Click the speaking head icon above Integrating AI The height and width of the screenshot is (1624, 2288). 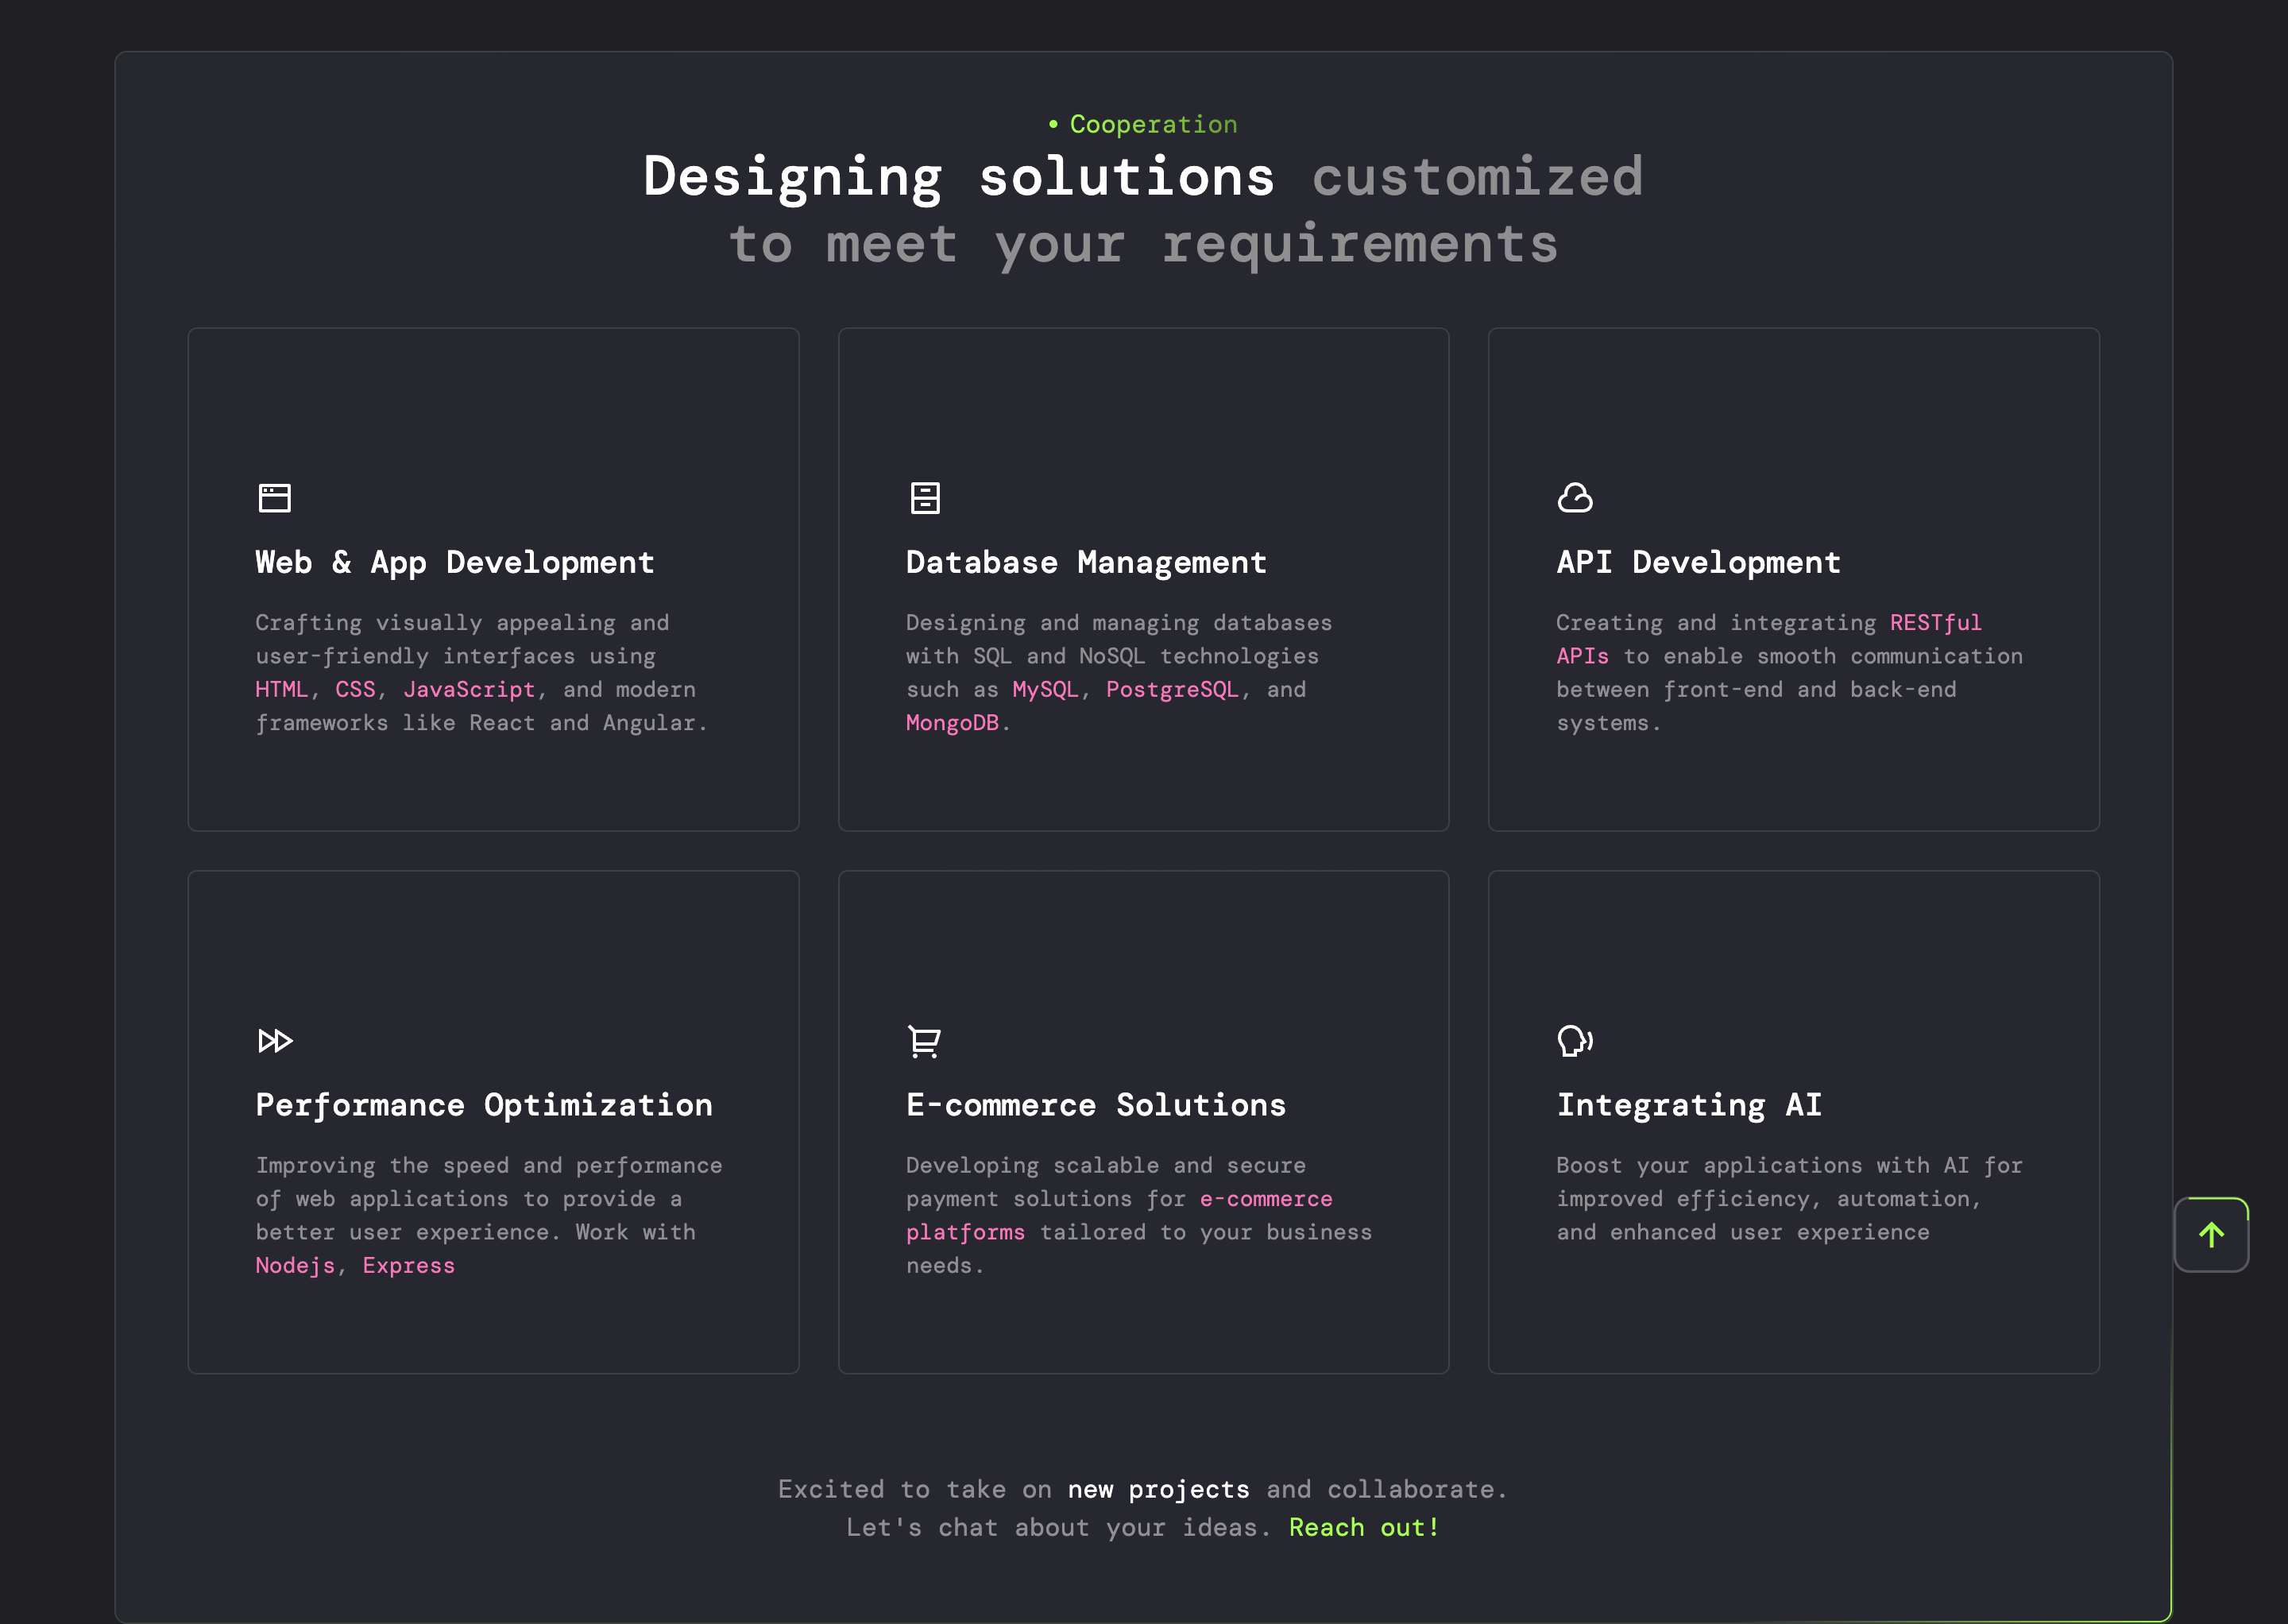pyautogui.click(x=1575, y=1040)
